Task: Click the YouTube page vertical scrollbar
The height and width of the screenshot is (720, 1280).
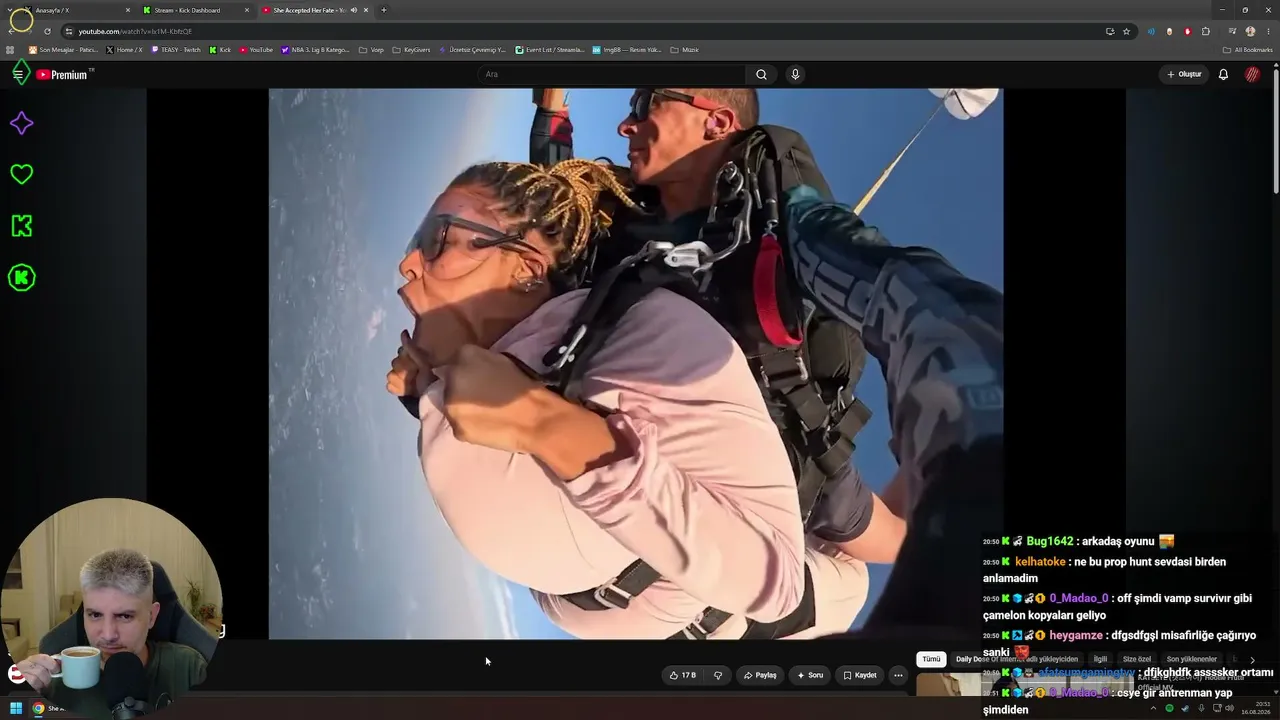Action: [x=1276, y=130]
